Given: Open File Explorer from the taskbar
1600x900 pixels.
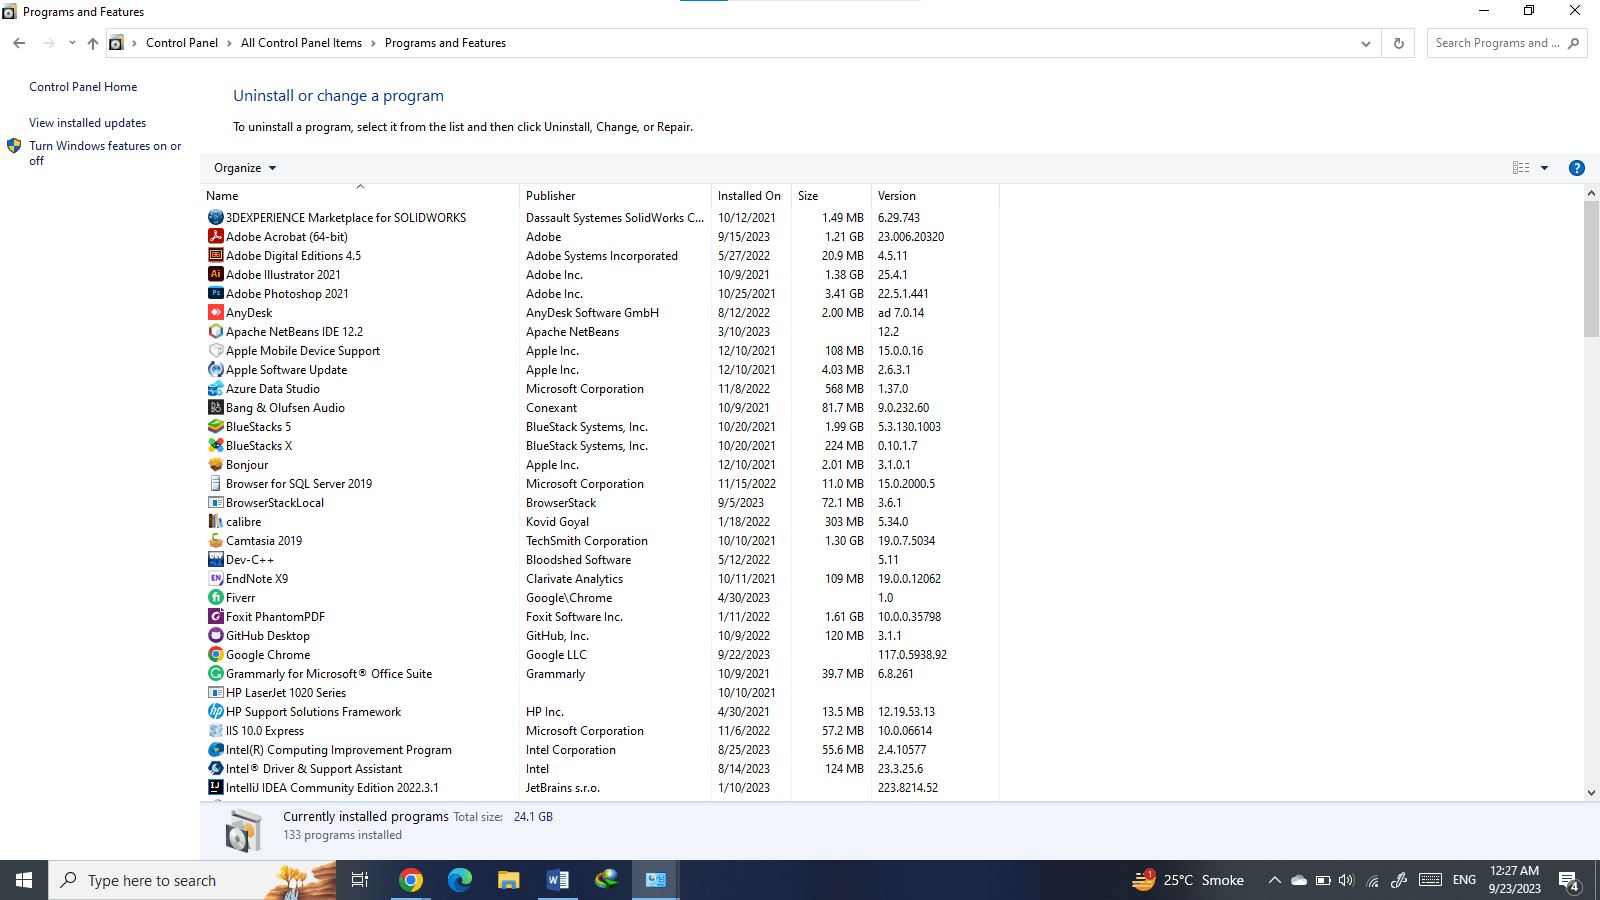Looking at the screenshot, I should [x=509, y=880].
